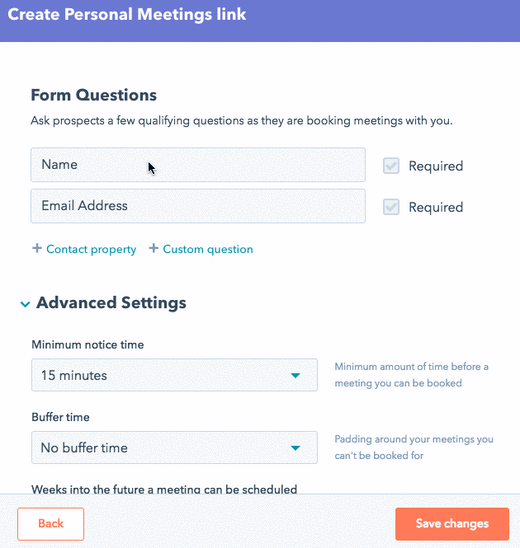The image size is (520, 548).
Task: Click the Save changes button
Action: point(452,524)
